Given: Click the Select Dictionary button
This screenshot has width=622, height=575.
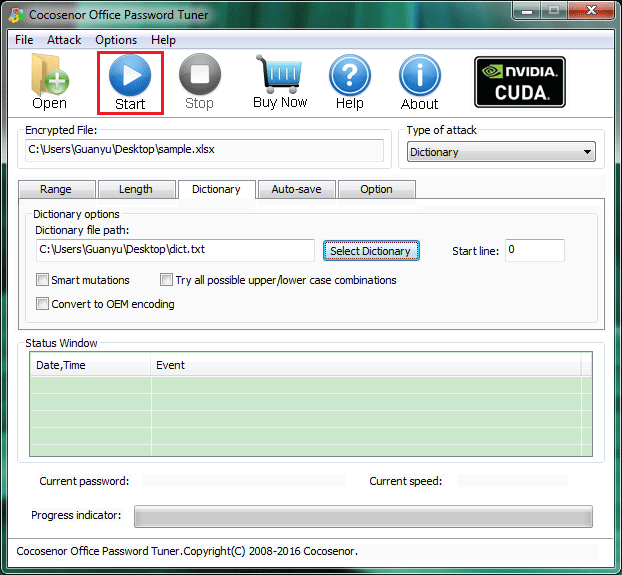Looking at the screenshot, I should click(371, 251).
